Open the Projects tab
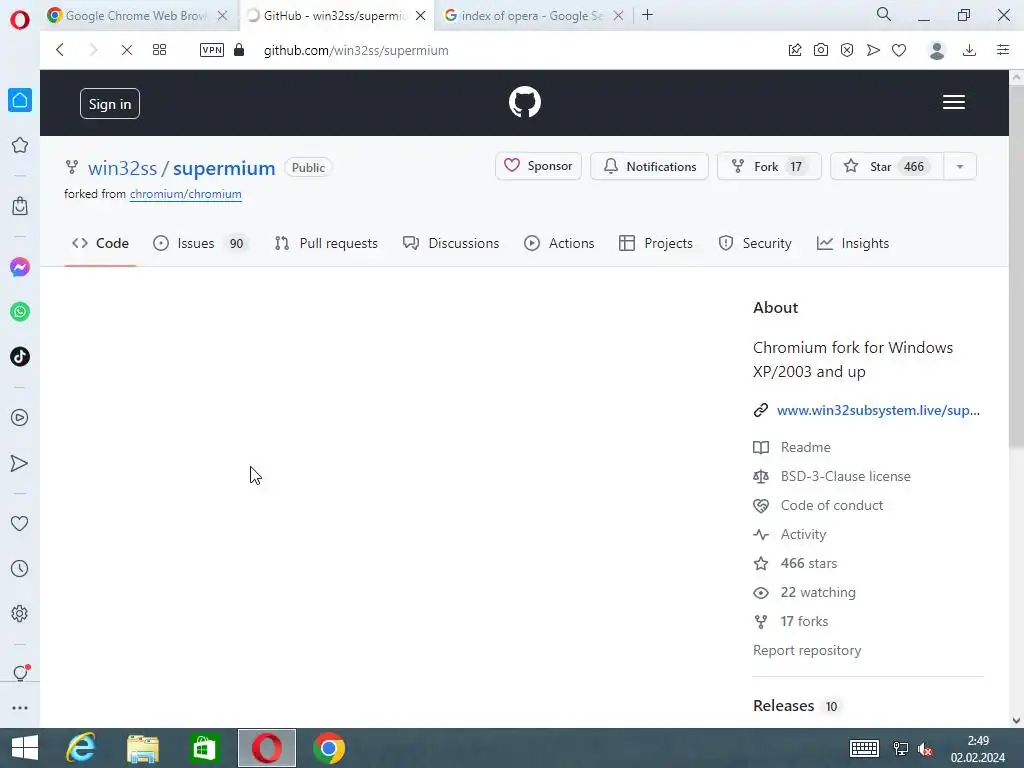Screen dimensions: 1024x768 [656, 243]
